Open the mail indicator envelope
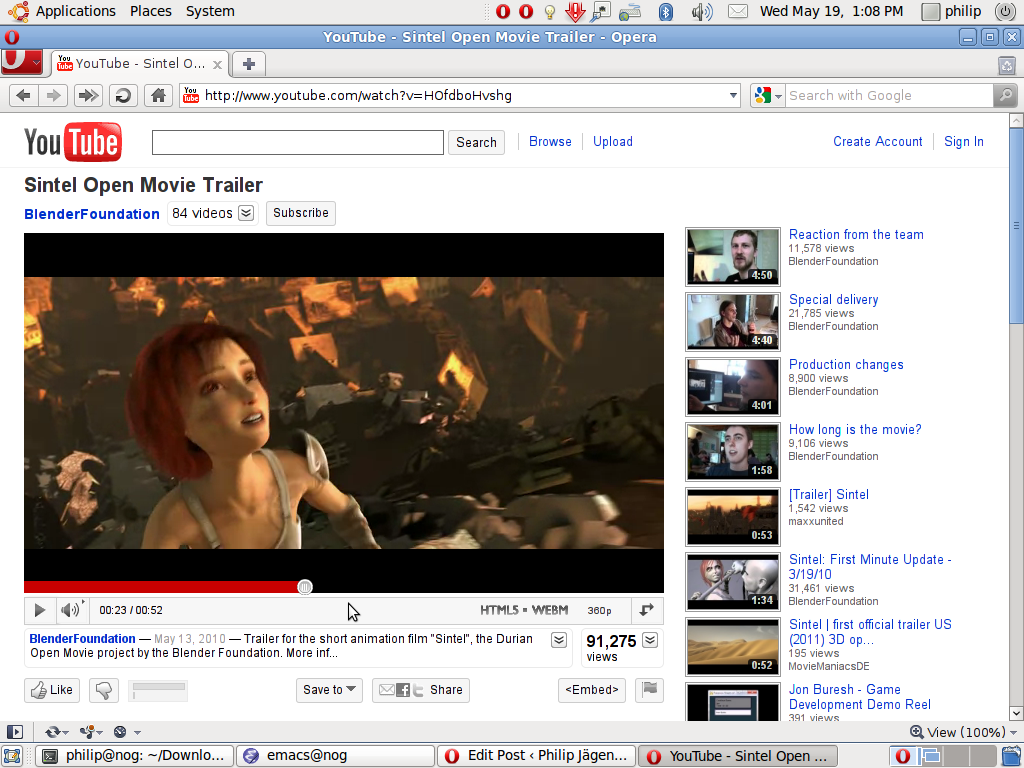 [737, 11]
